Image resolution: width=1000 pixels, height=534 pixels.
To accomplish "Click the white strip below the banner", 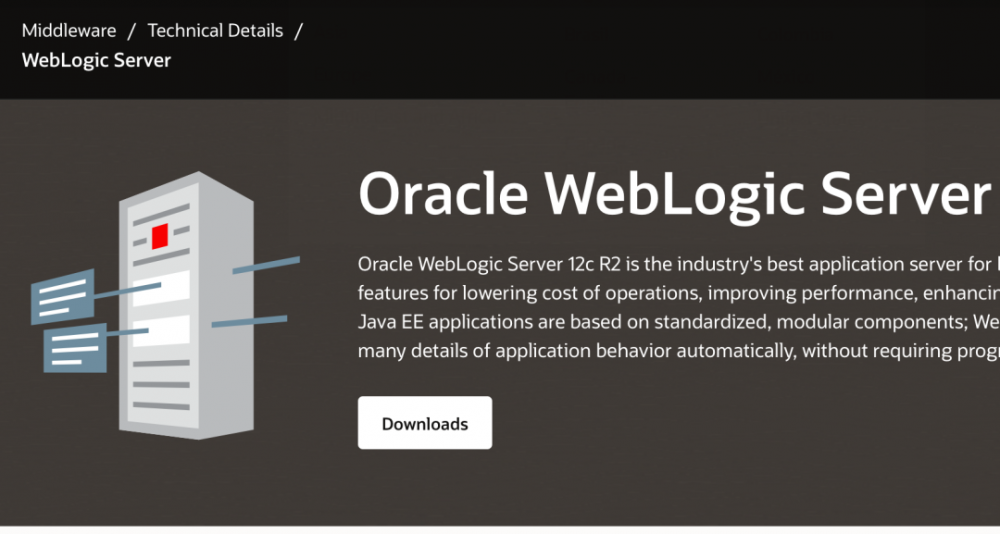I will coord(500,529).
